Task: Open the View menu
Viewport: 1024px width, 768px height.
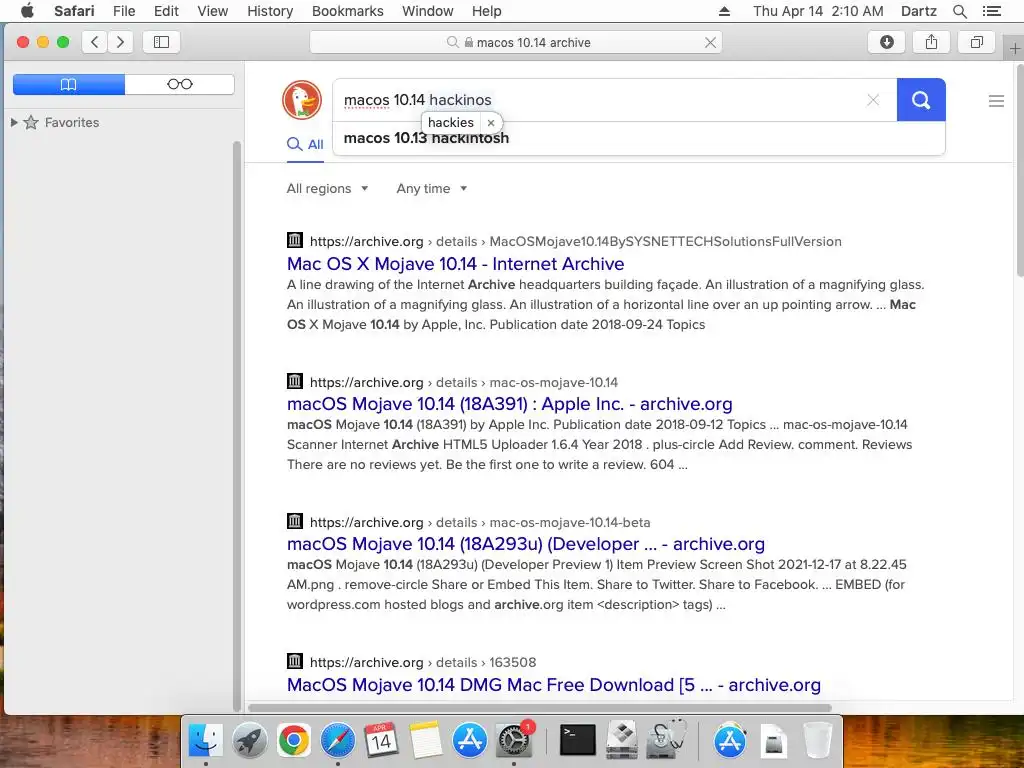Action: pyautogui.click(x=212, y=11)
